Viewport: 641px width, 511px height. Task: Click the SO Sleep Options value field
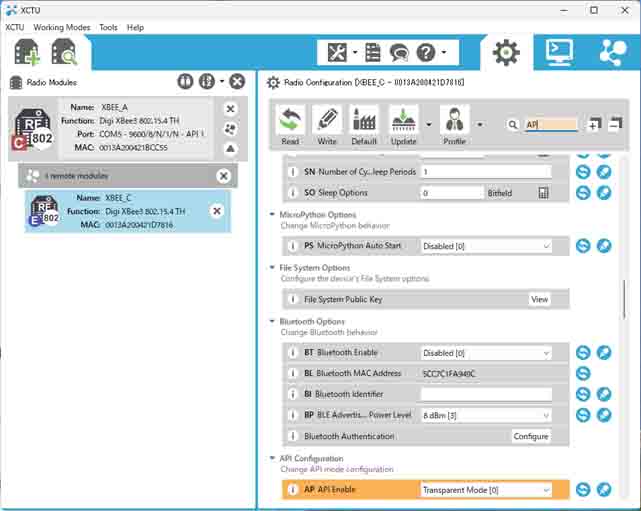tap(452, 193)
